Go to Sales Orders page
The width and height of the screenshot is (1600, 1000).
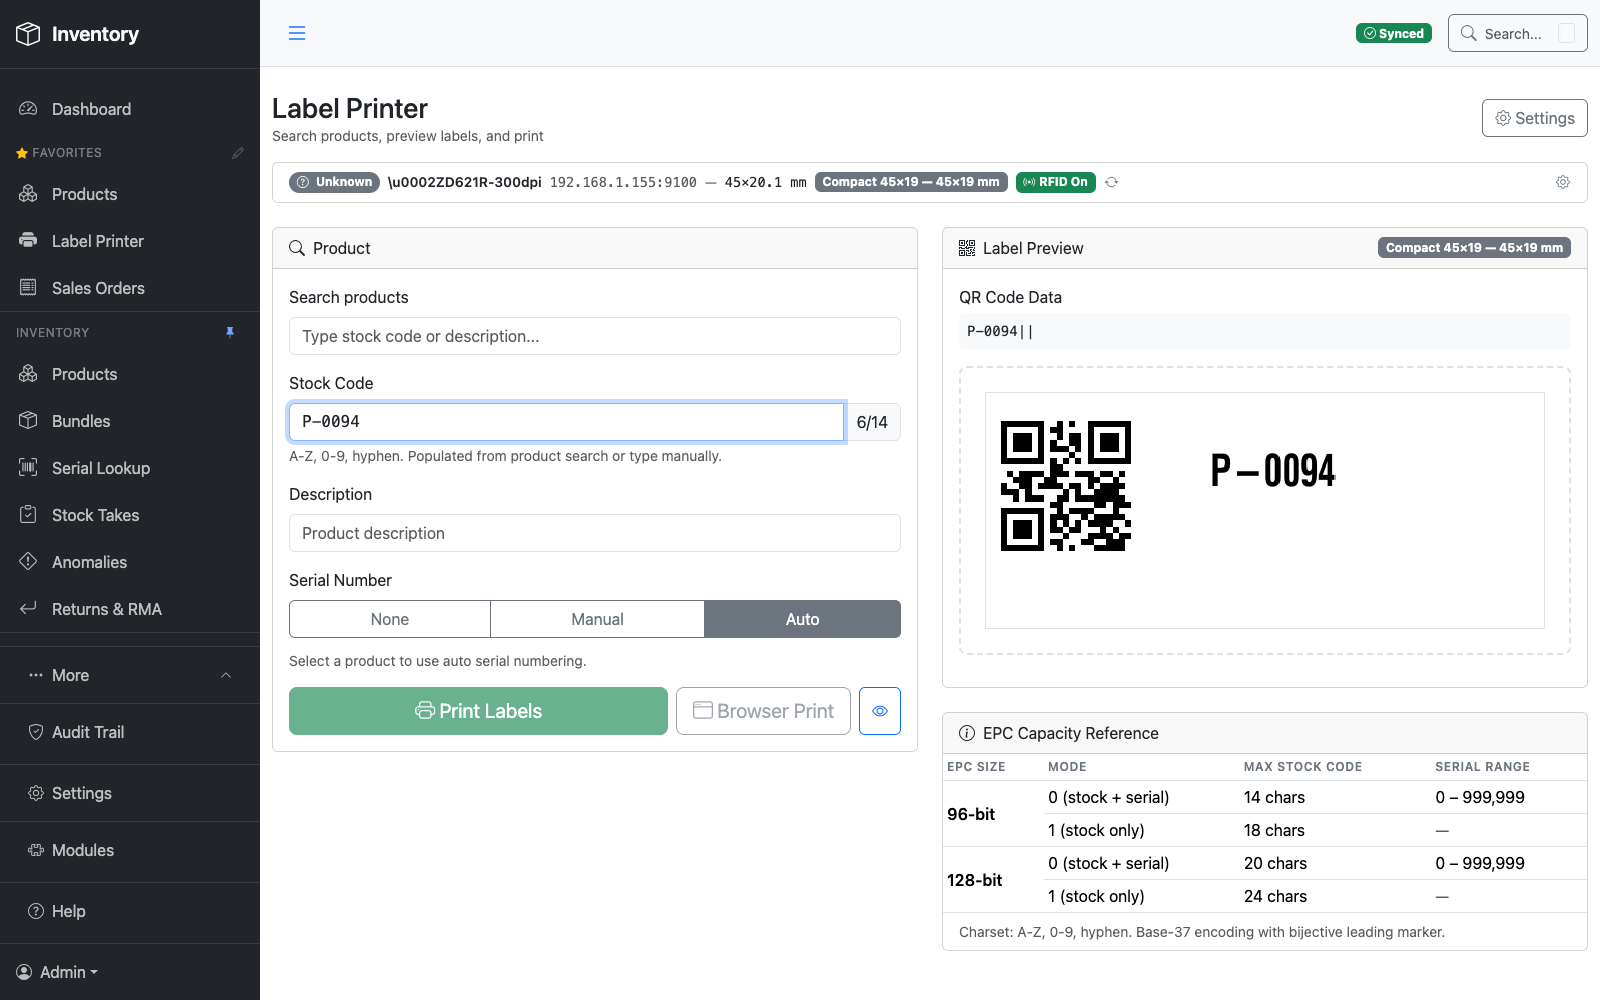coord(130,288)
